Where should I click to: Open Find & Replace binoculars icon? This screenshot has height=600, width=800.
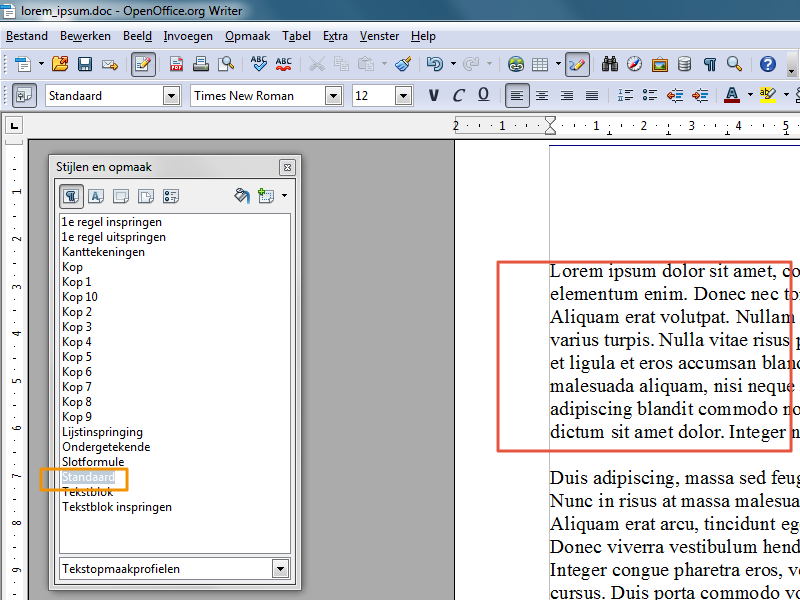609,64
